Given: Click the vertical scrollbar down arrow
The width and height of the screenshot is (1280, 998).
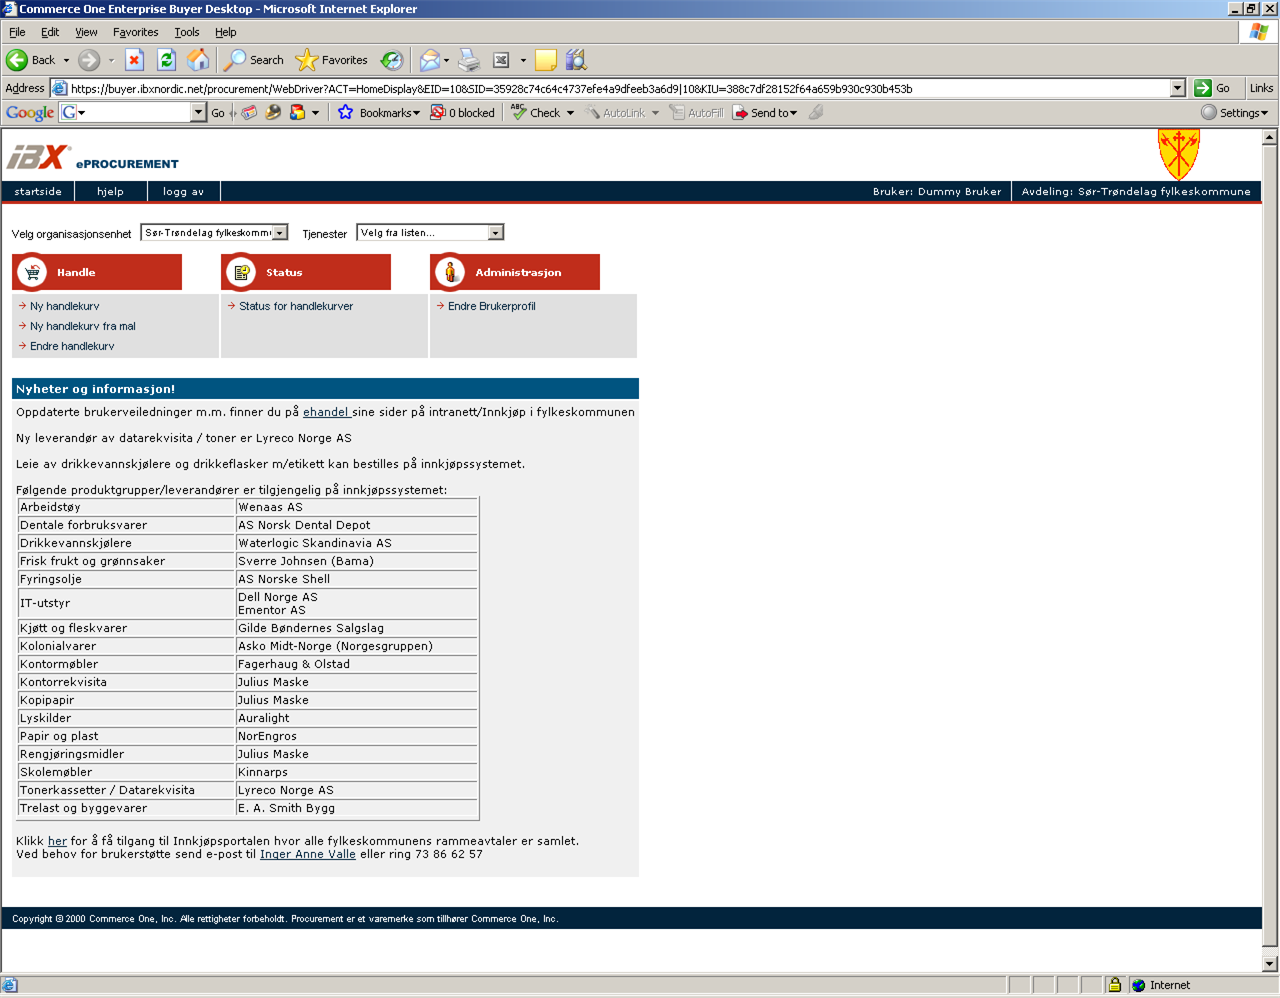Looking at the screenshot, I should click(x=1270, y=964).
